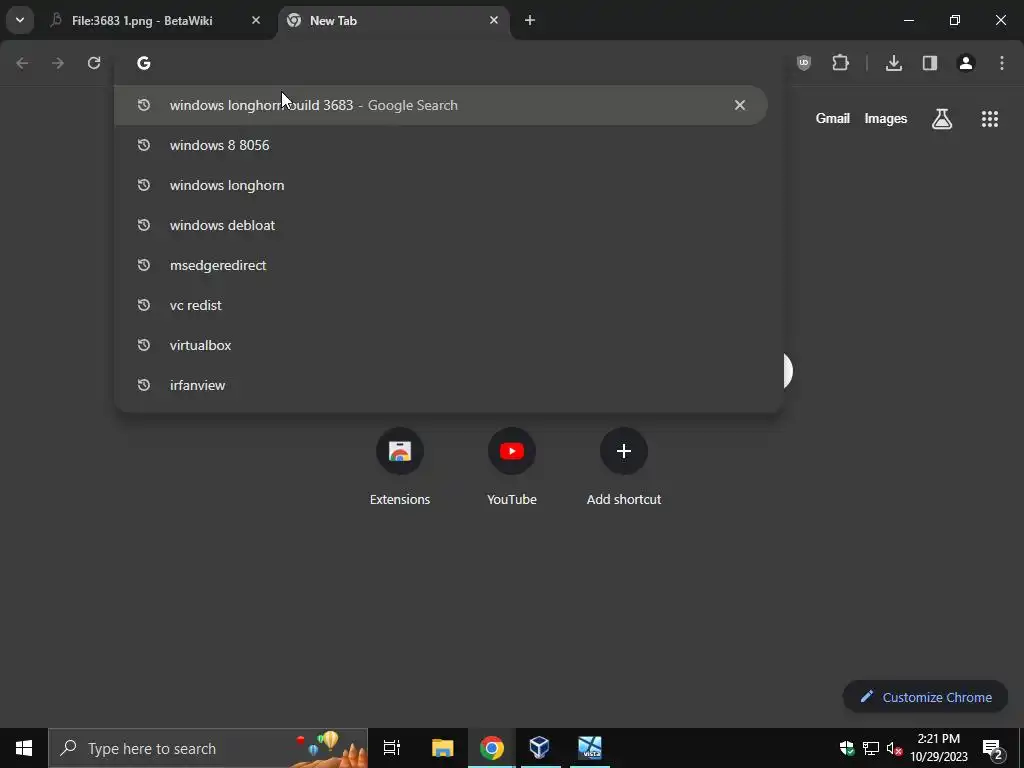Open the notification center icon
The width and height of the screenshot is (1024, 768).
(993, 748)
